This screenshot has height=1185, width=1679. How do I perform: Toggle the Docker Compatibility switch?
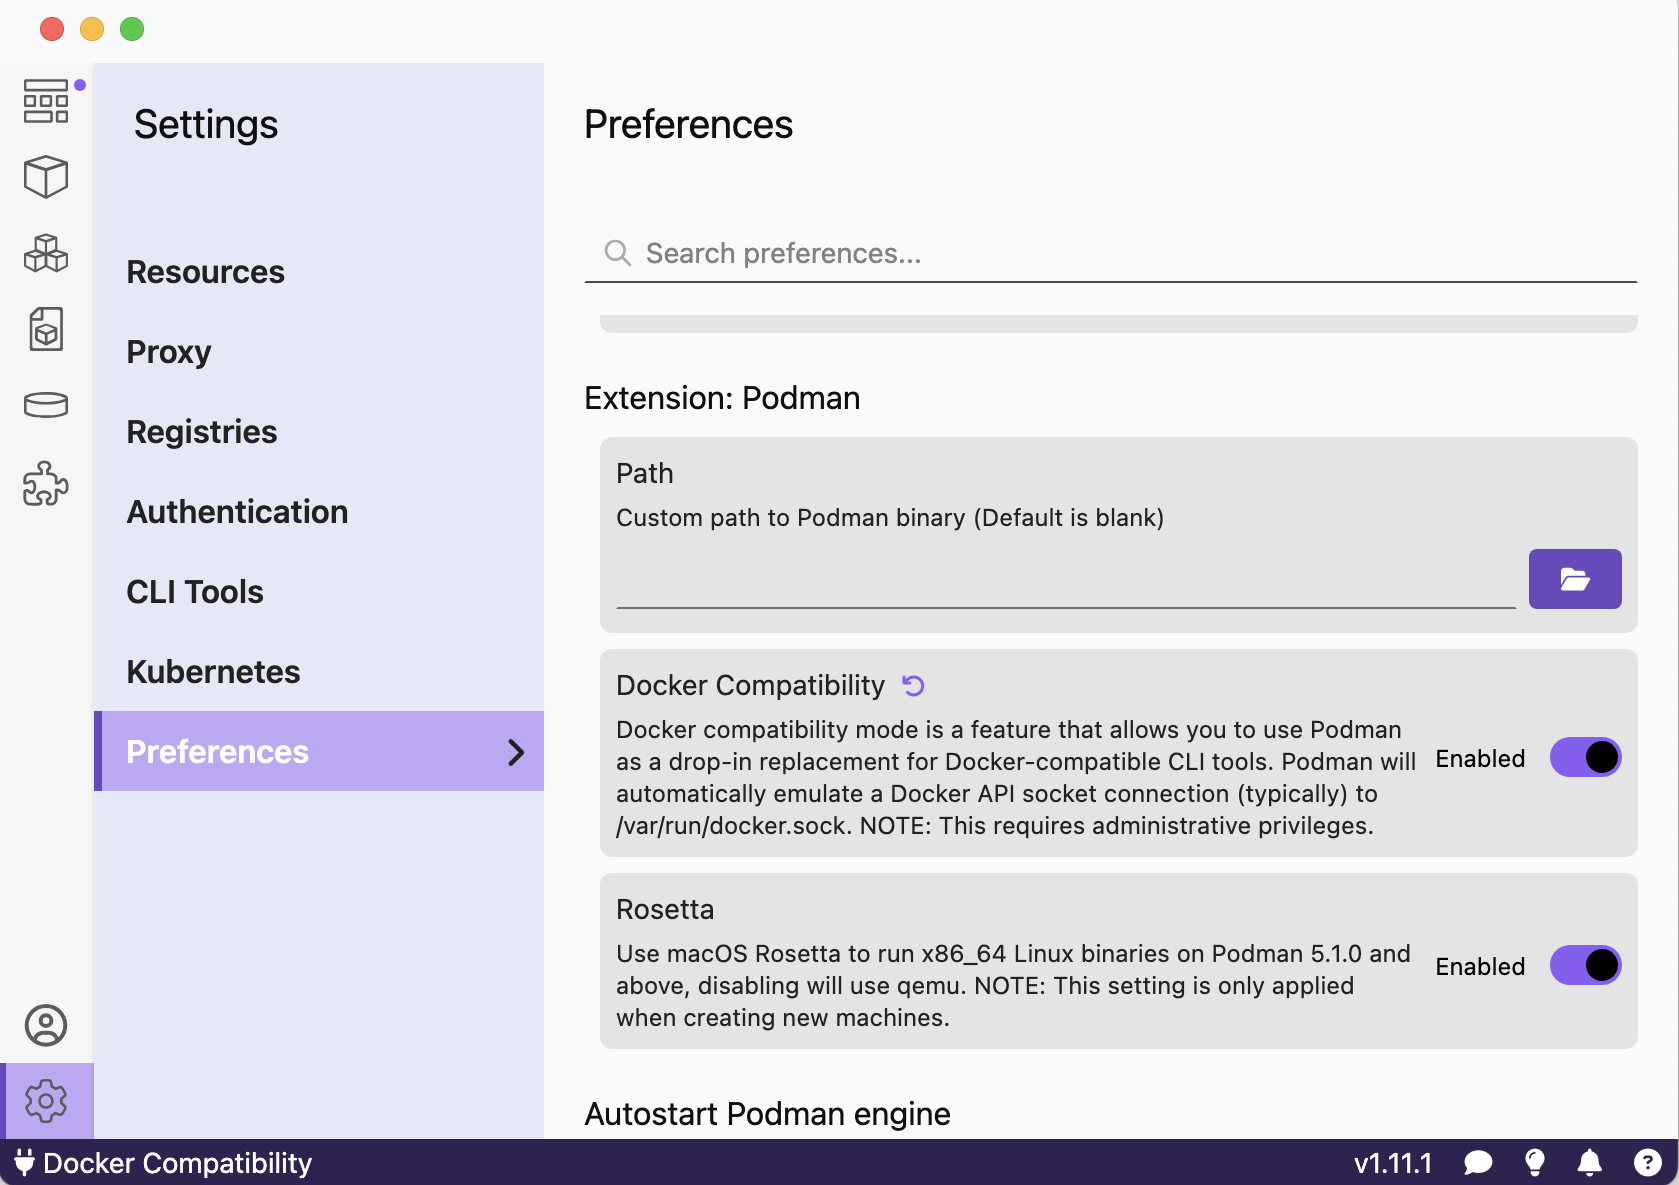click(1586, 757)
